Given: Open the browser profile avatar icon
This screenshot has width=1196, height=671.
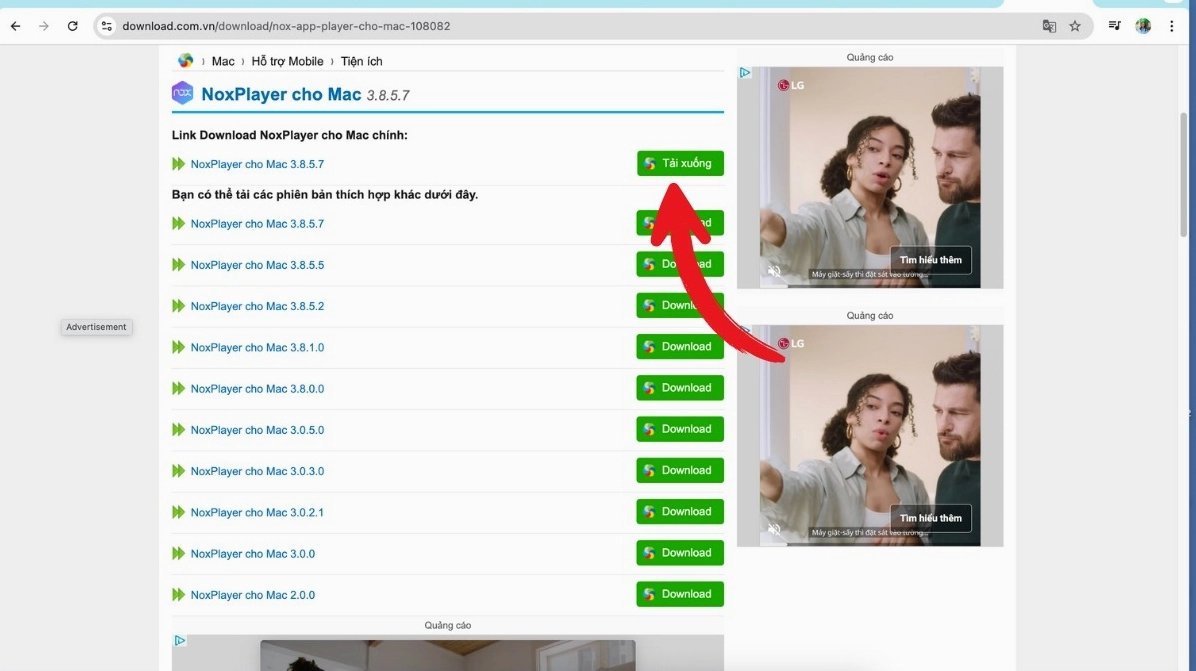Looking at the screenshot, I should (1142, 26).
